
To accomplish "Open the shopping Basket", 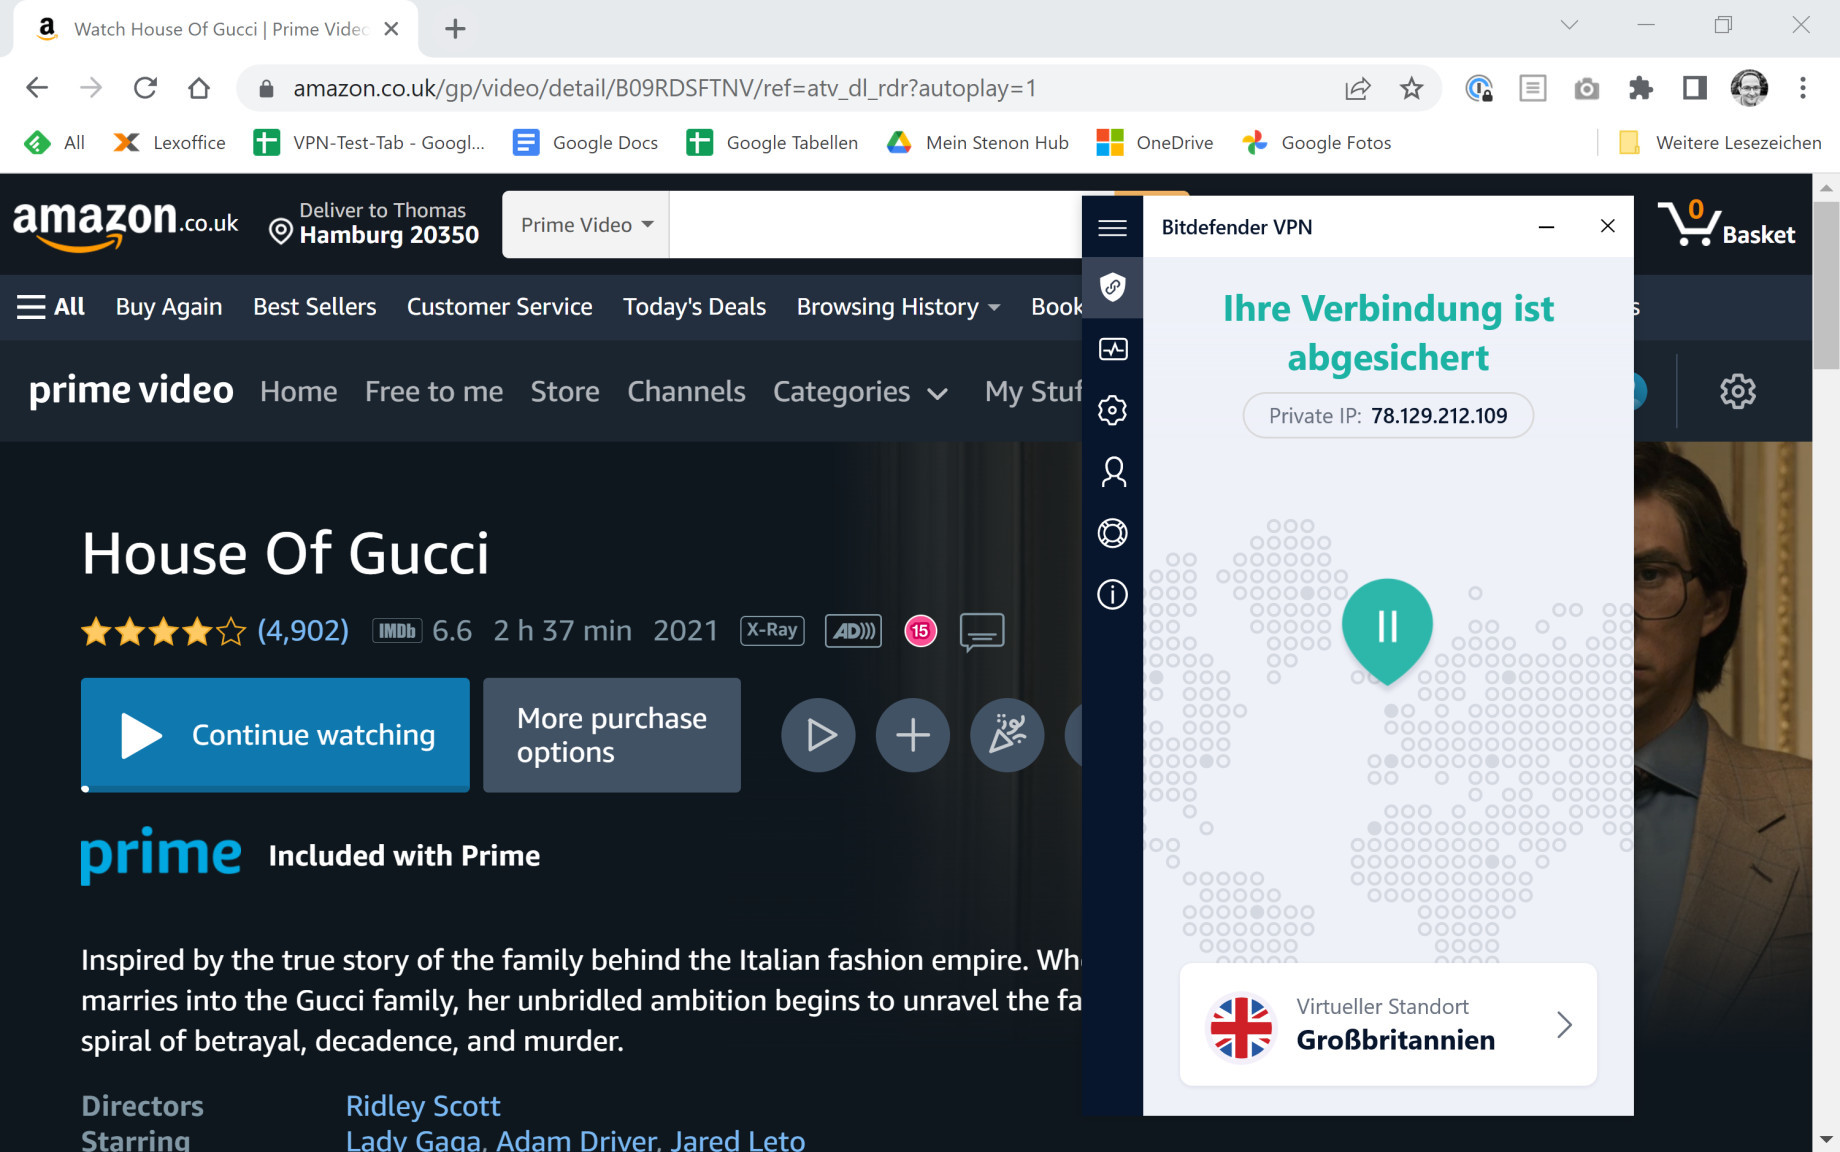I will pyautogui.click(x=1727, y=223).
